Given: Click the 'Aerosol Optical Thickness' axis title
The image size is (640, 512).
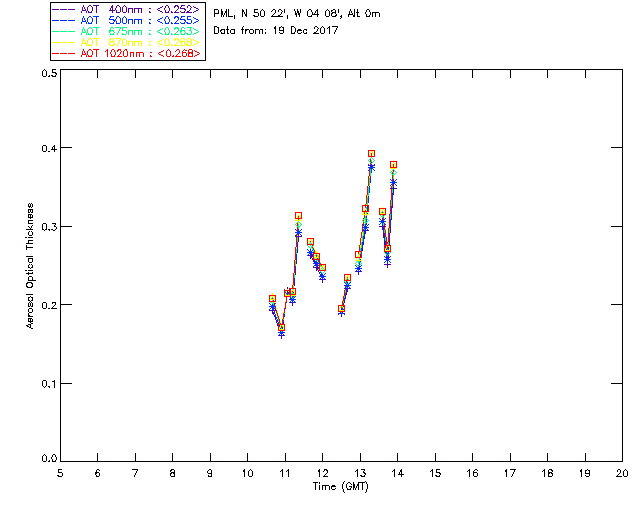Looking at the screenshot, I should (x=30, y=266).
